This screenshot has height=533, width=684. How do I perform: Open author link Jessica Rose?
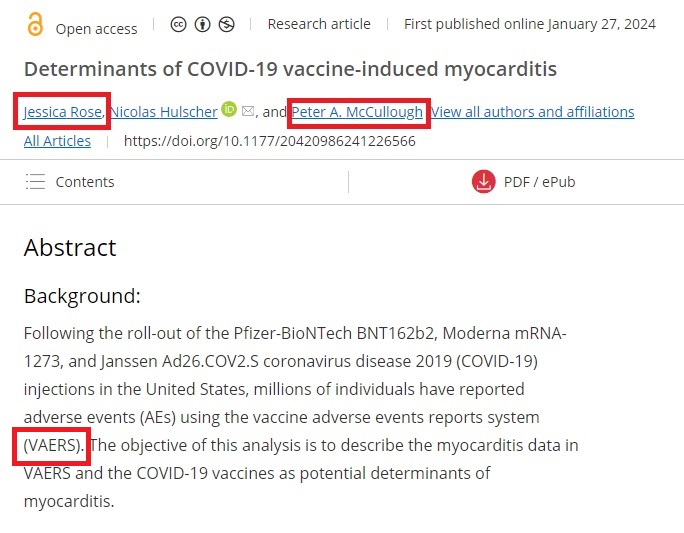tap(63, 112)
